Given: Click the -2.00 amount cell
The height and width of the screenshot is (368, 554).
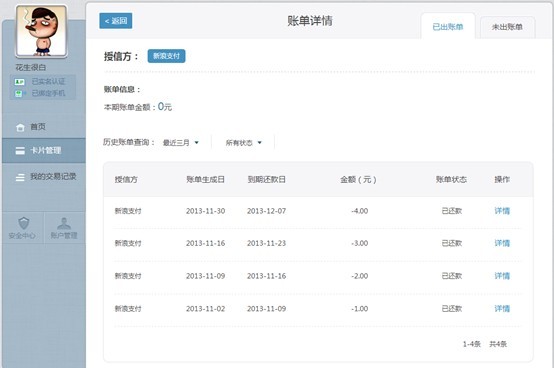Looking at the screenshot, I should coord(359,276).
